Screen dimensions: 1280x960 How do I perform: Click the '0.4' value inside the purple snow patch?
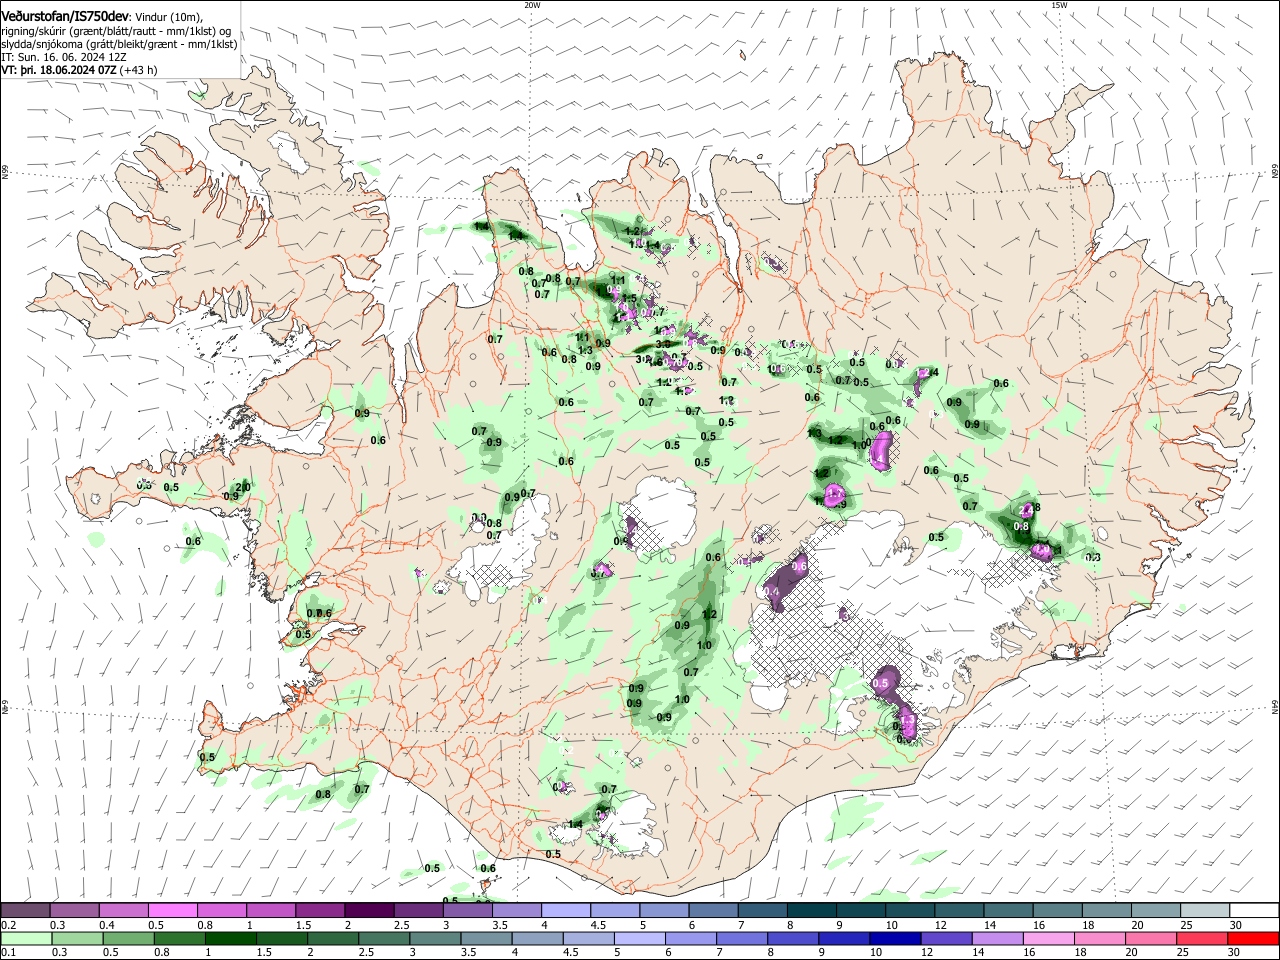tap(772, 592)
